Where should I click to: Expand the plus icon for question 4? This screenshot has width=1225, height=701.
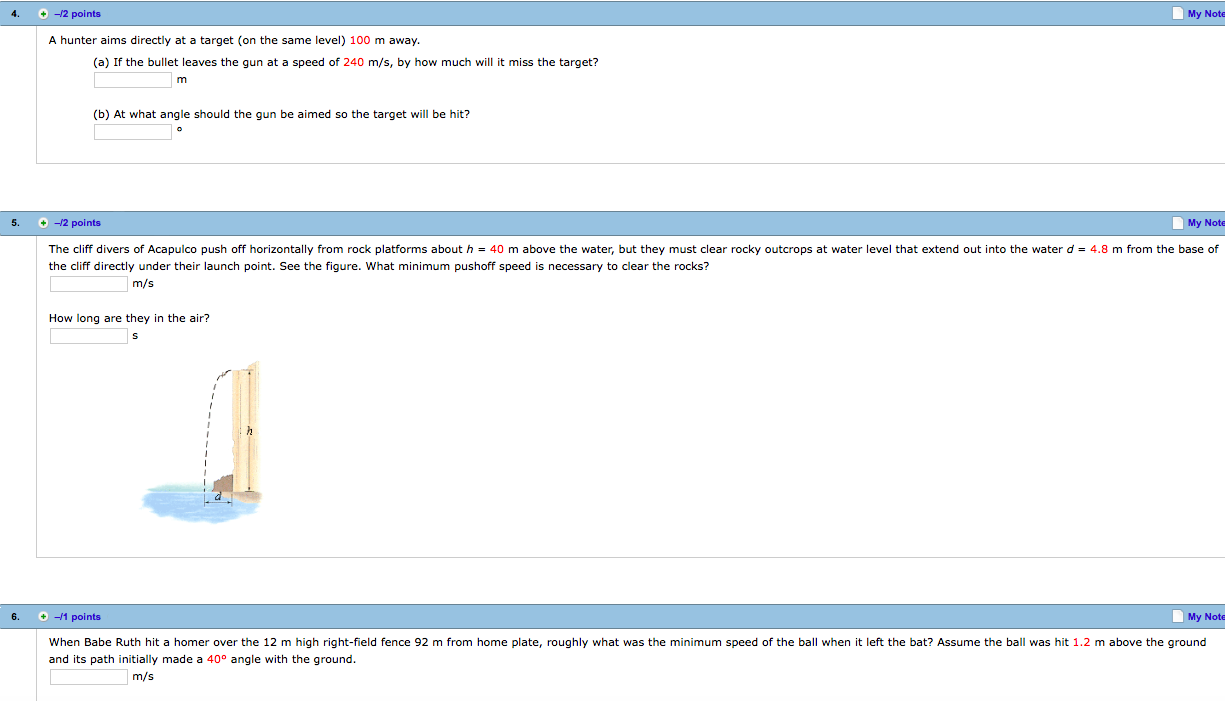[x=43, y=14]
